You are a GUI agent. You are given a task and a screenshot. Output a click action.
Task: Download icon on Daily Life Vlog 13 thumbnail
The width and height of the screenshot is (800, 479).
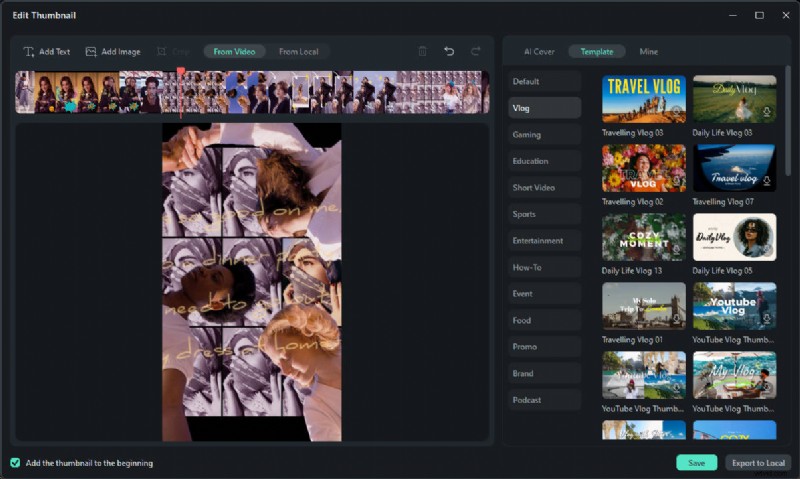pos(676,249)
